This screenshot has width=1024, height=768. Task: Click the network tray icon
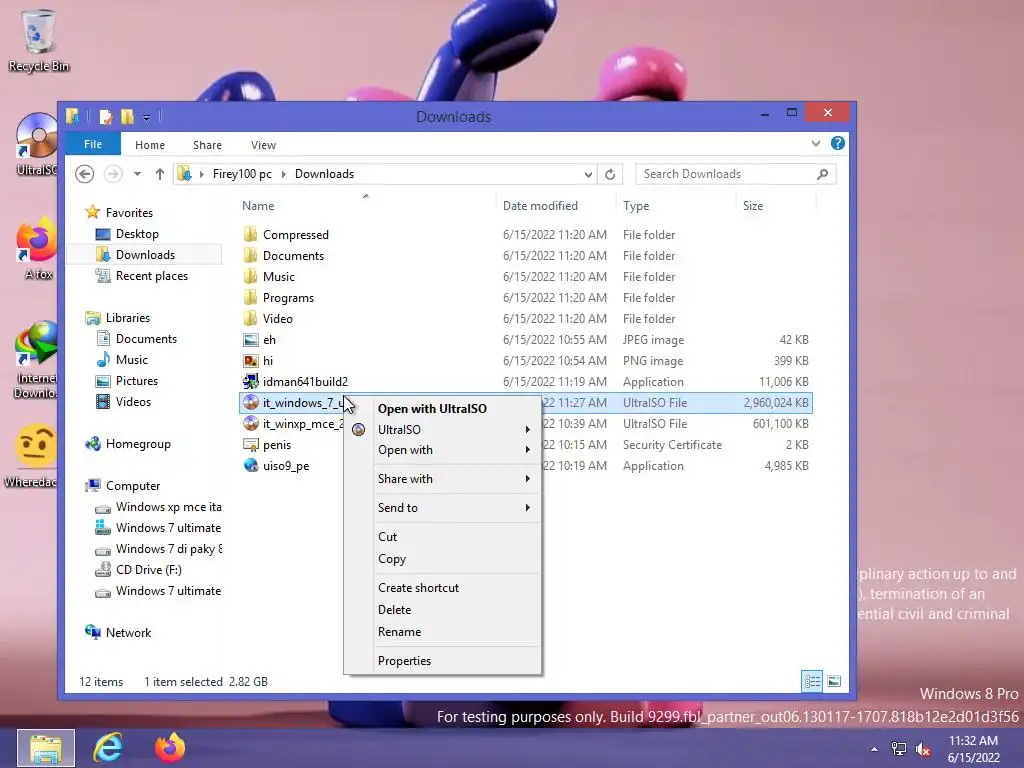coord(899,749)
